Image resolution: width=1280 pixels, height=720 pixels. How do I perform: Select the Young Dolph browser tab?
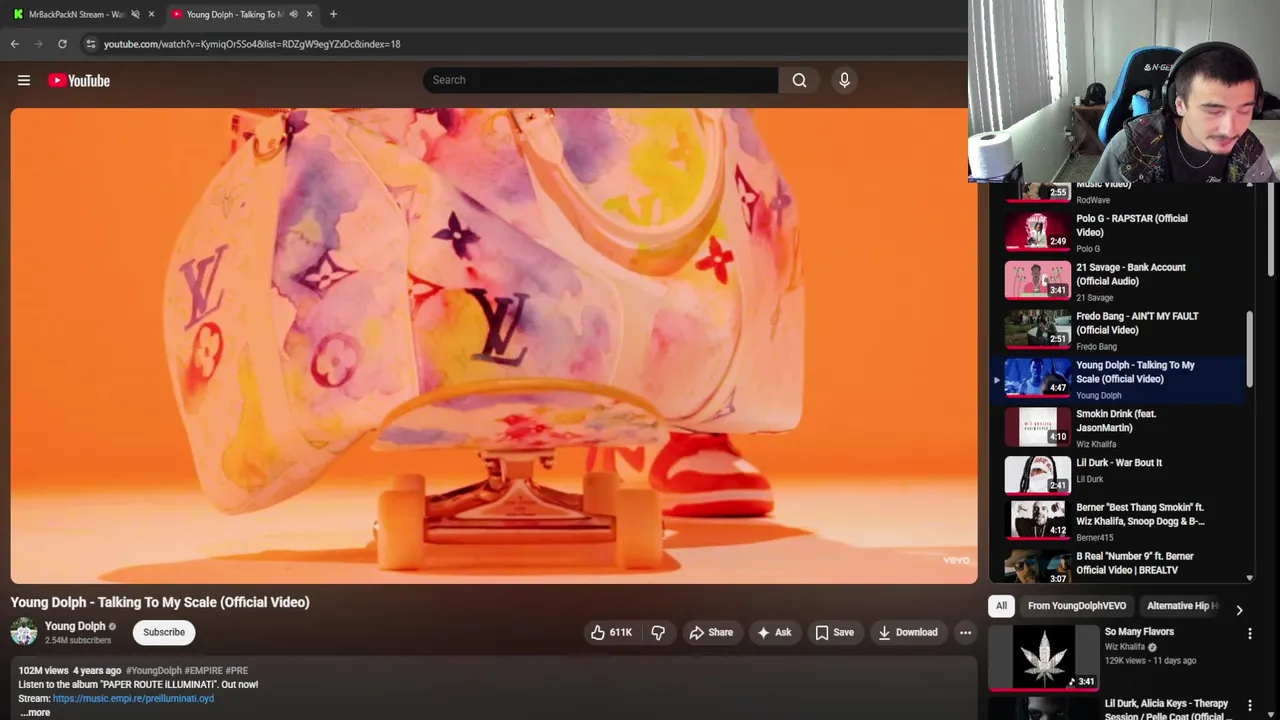coord(234,14)
